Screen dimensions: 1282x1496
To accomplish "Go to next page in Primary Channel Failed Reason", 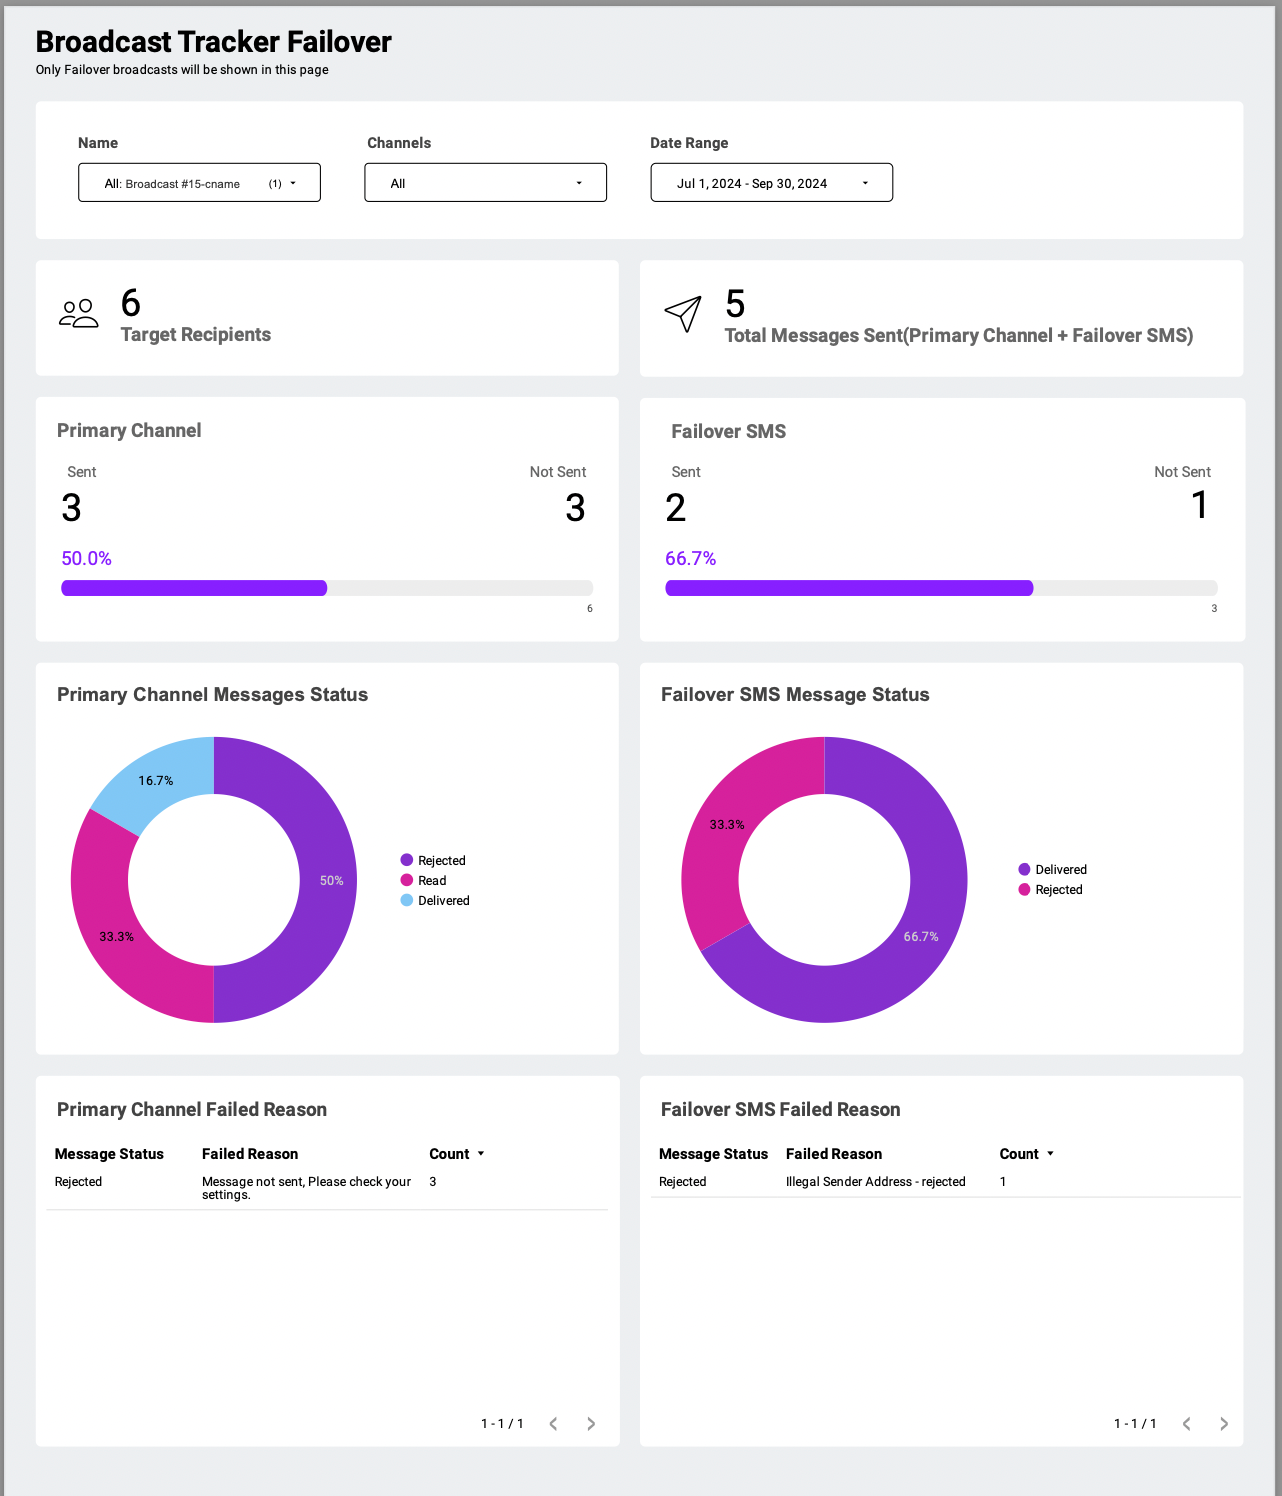I will point(591,1424).
